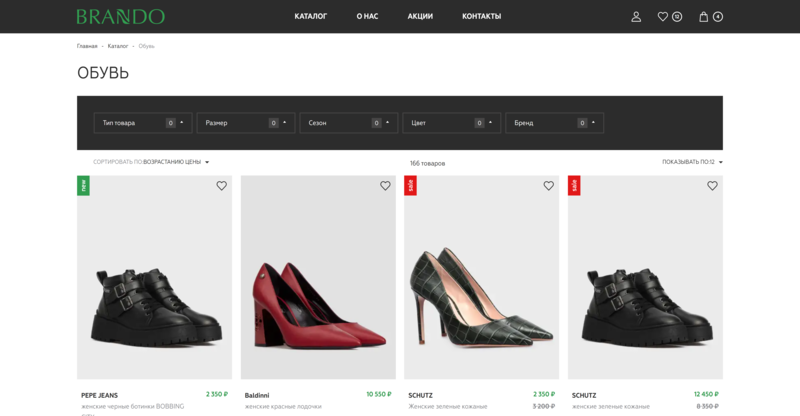Open the Акции menu item
This screenshot has width=800, height=416.
click(420, 16)
